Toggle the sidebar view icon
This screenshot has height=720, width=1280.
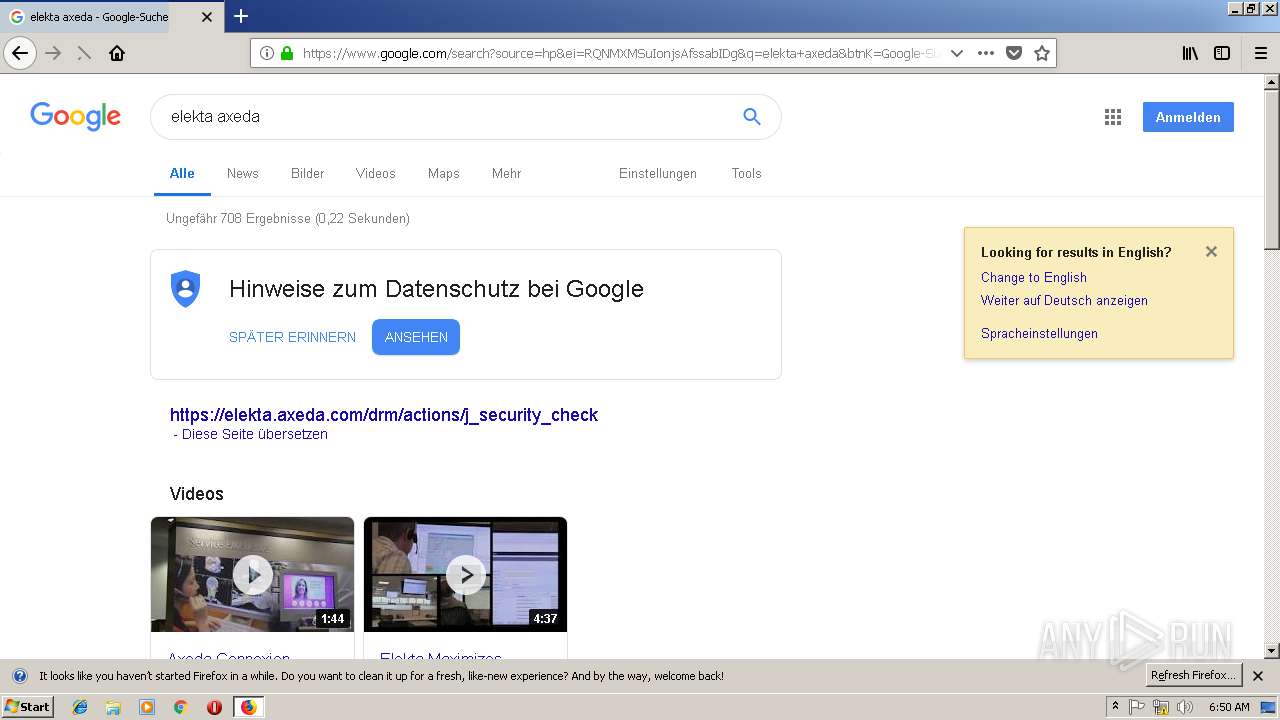pyautogui.click(x=1222, y=53)
